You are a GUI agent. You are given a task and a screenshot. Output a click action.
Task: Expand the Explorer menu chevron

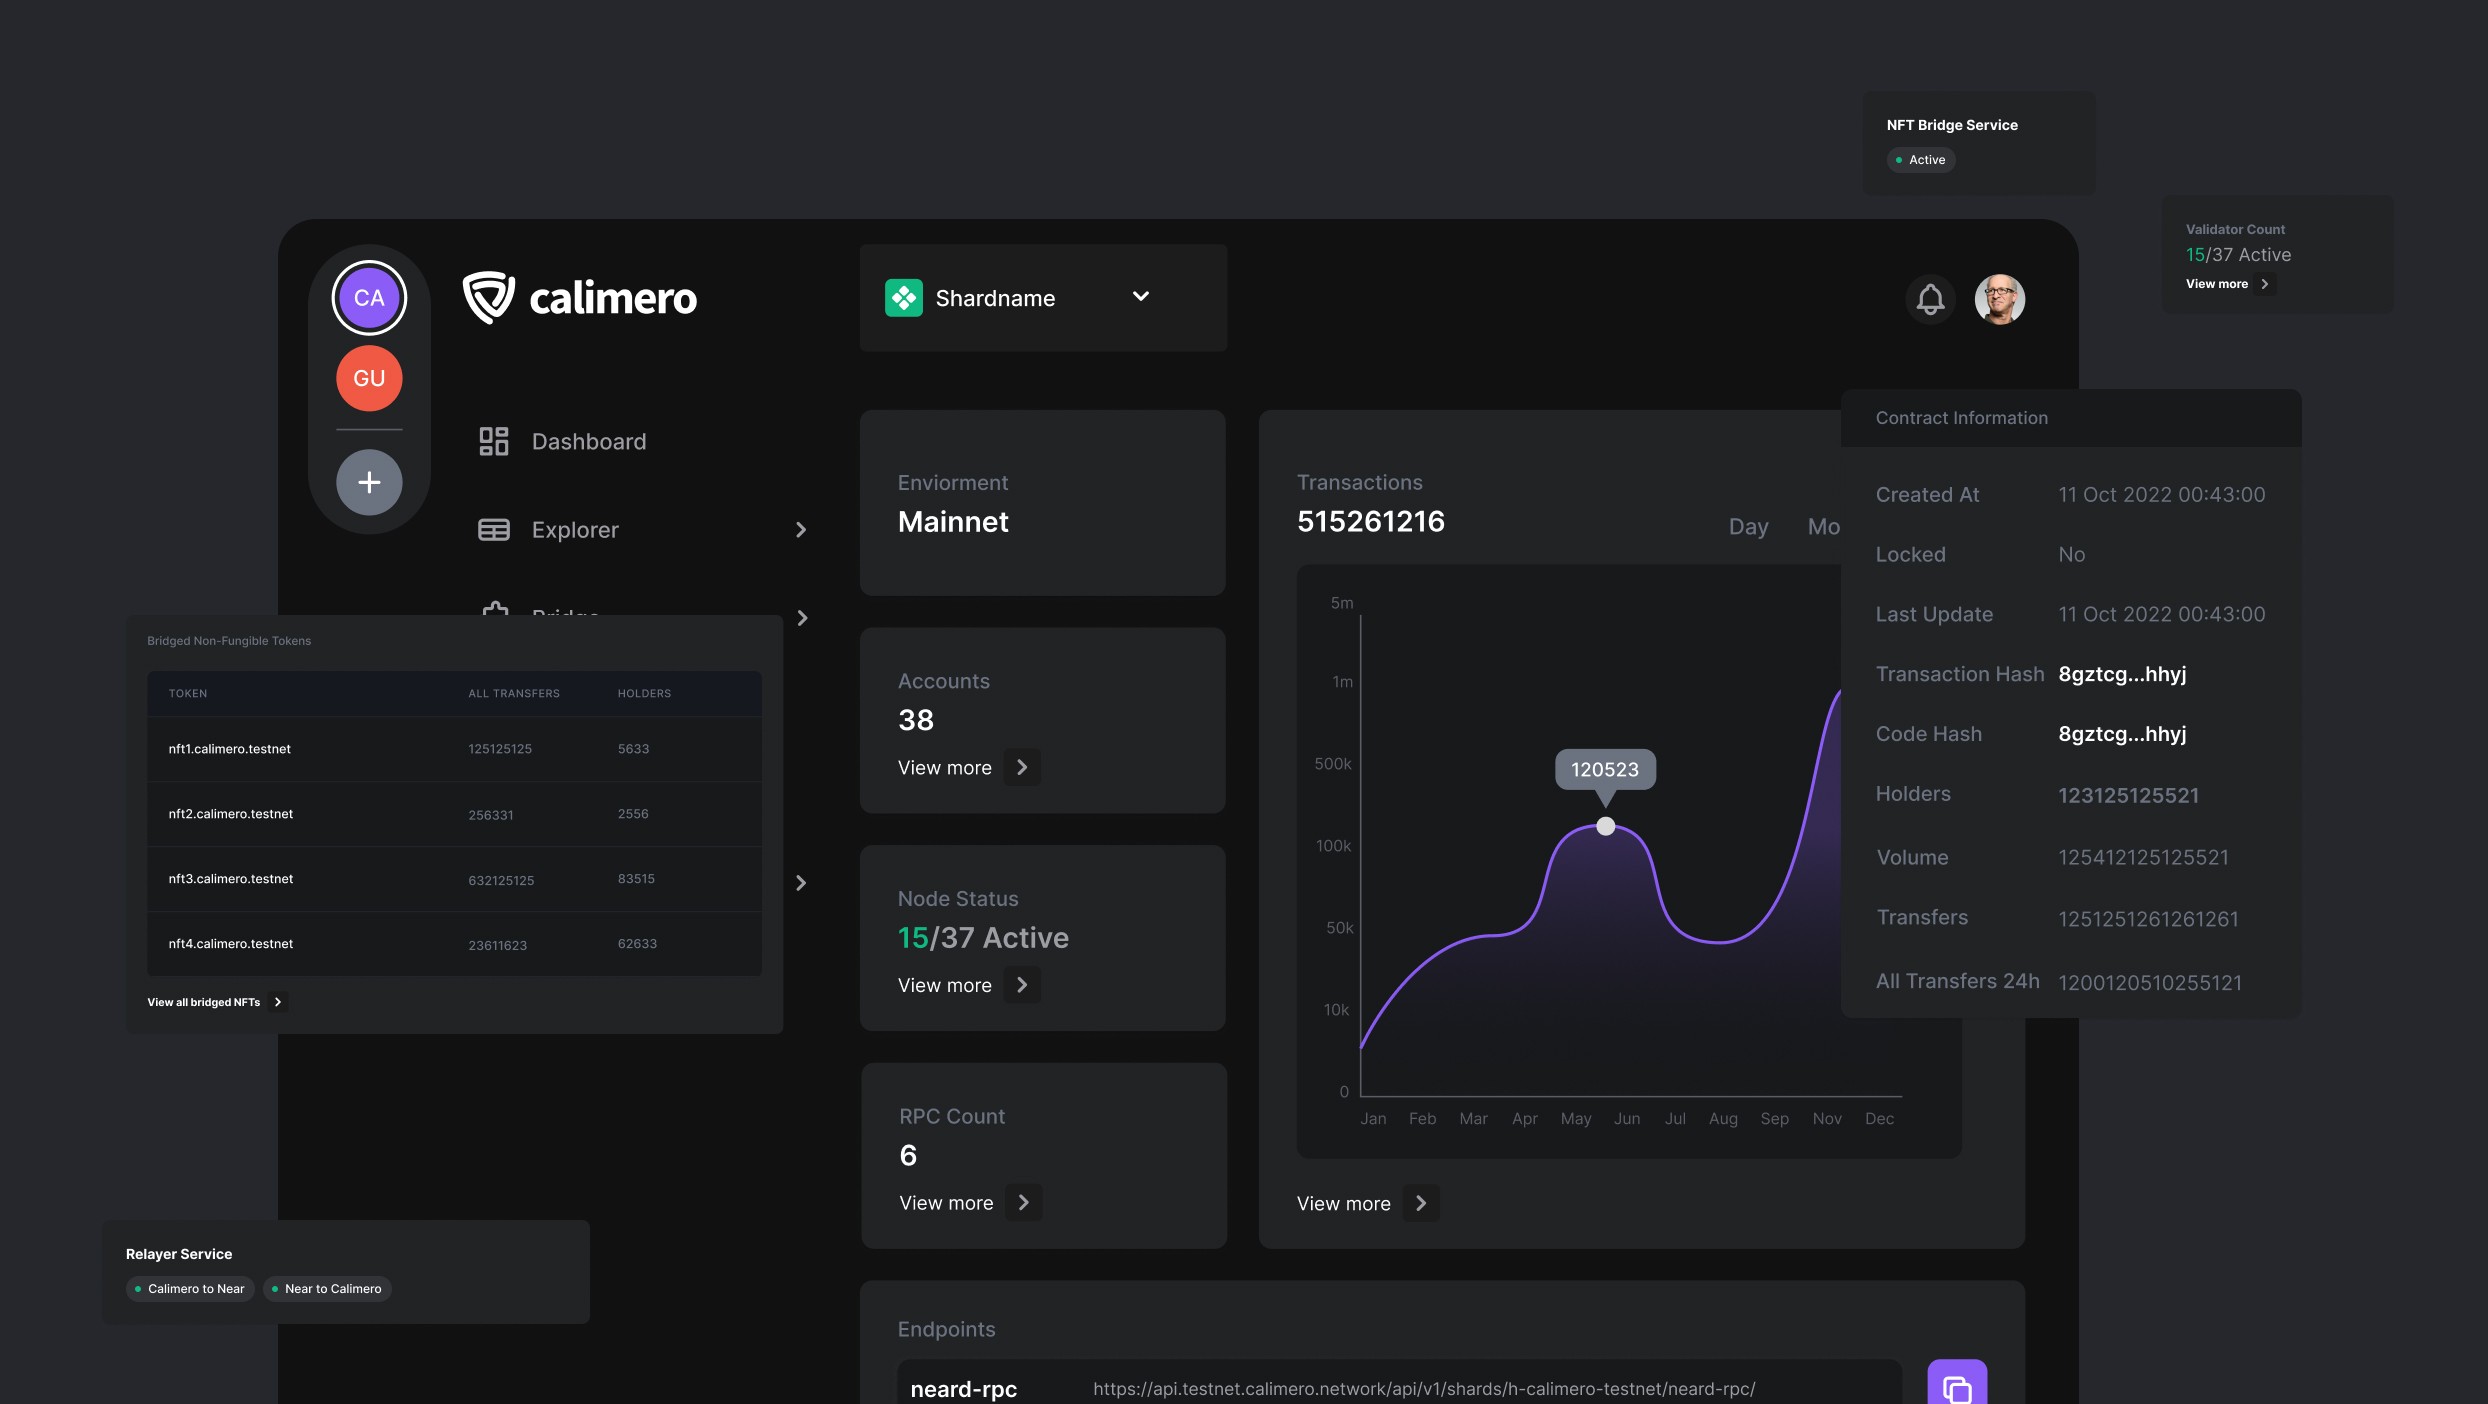coord(800,530)
